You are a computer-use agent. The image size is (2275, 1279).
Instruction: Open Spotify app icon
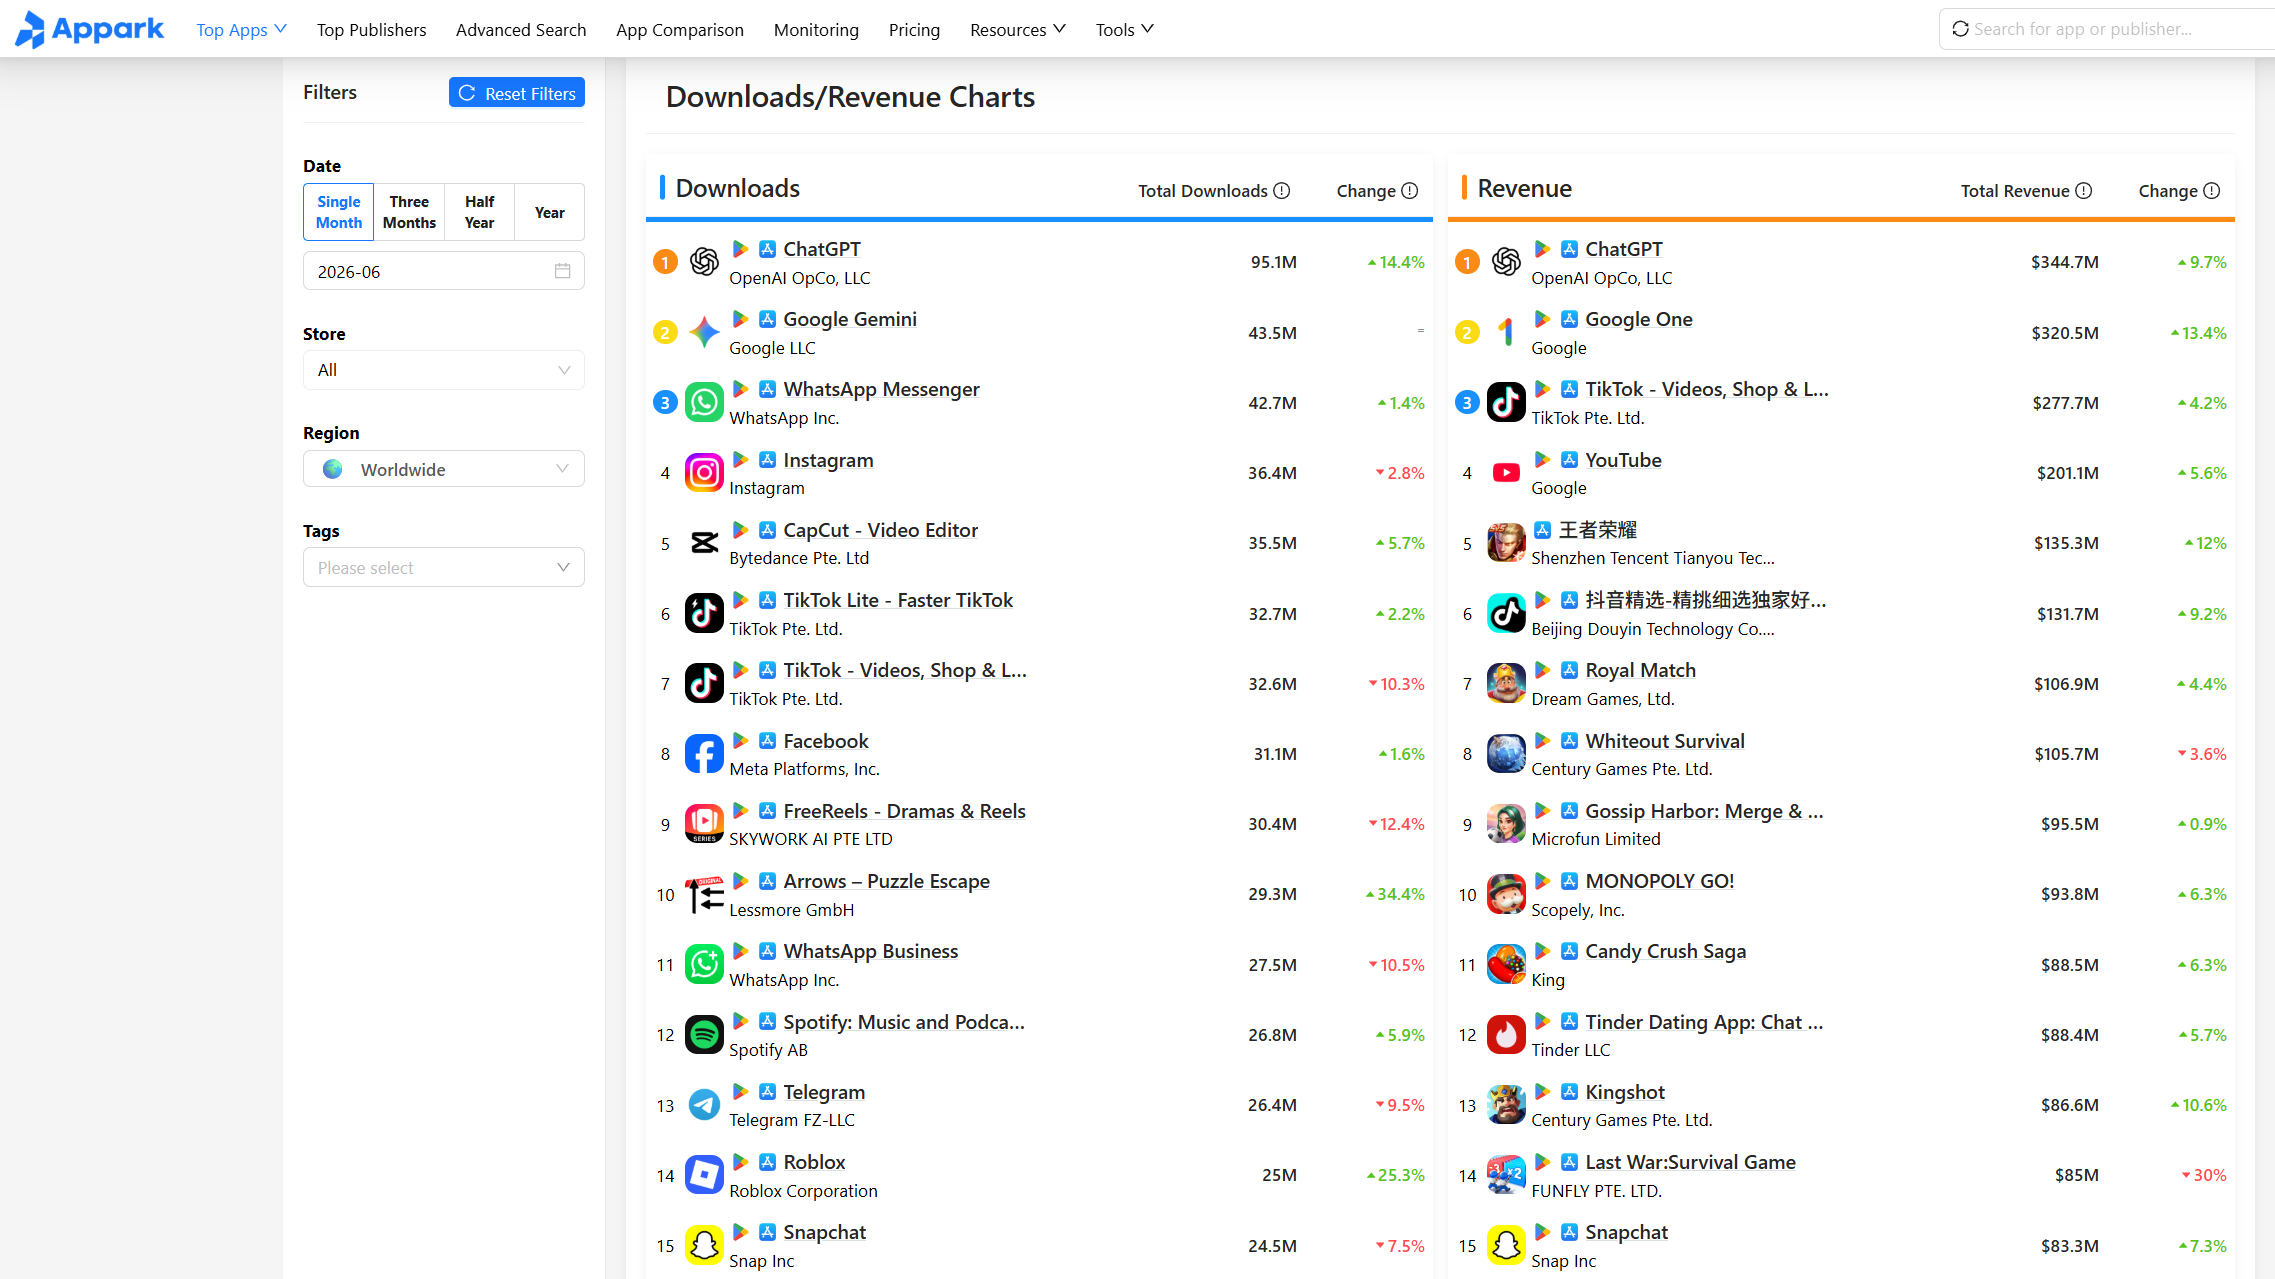click(x=704, y=1035)
